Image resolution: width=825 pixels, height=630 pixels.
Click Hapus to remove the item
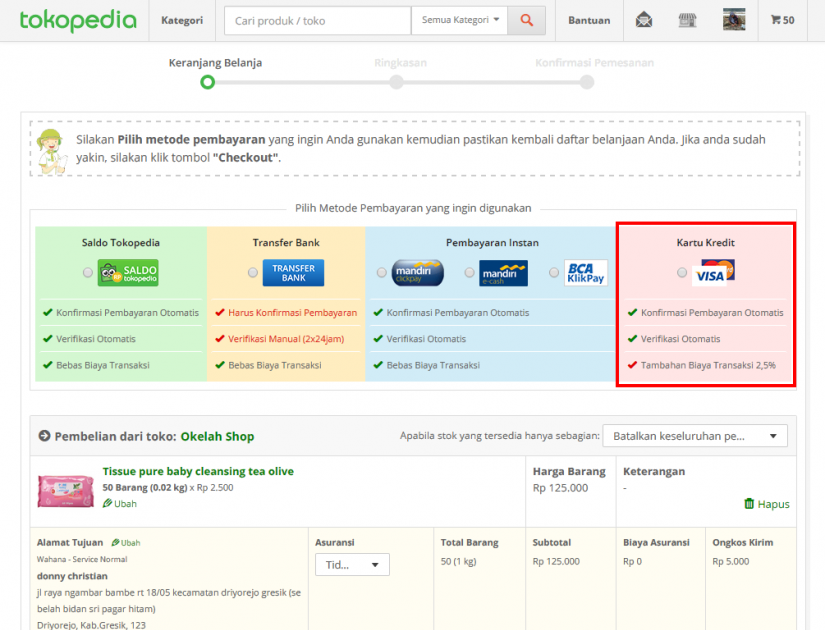pos(773,504)
